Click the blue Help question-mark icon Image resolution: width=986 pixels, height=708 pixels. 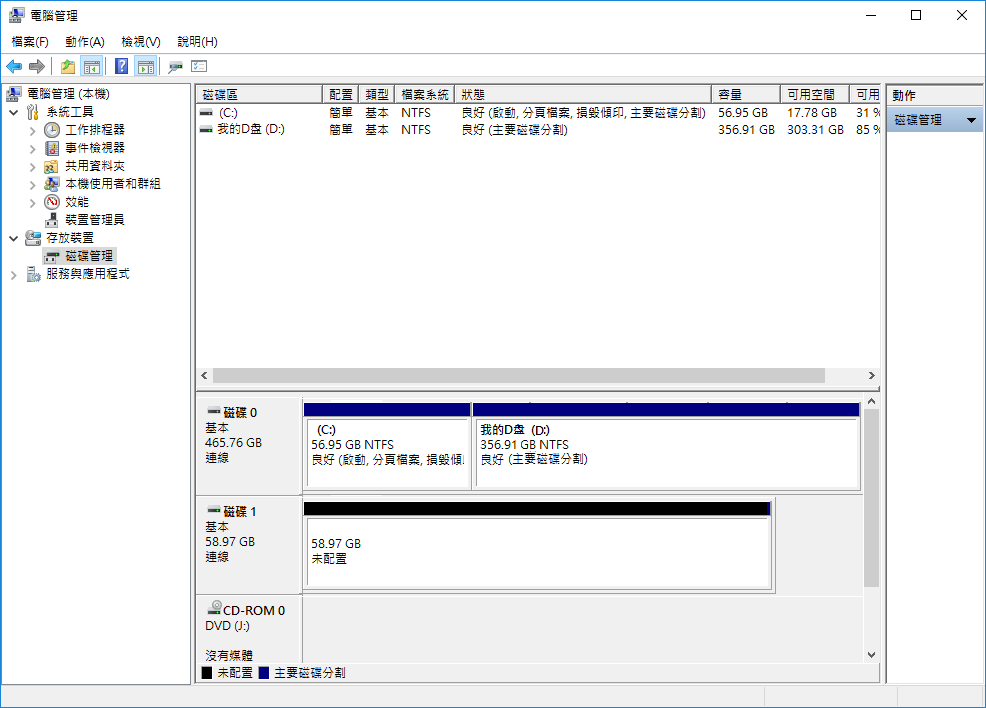pyautogui.click(x=121, y=66)
